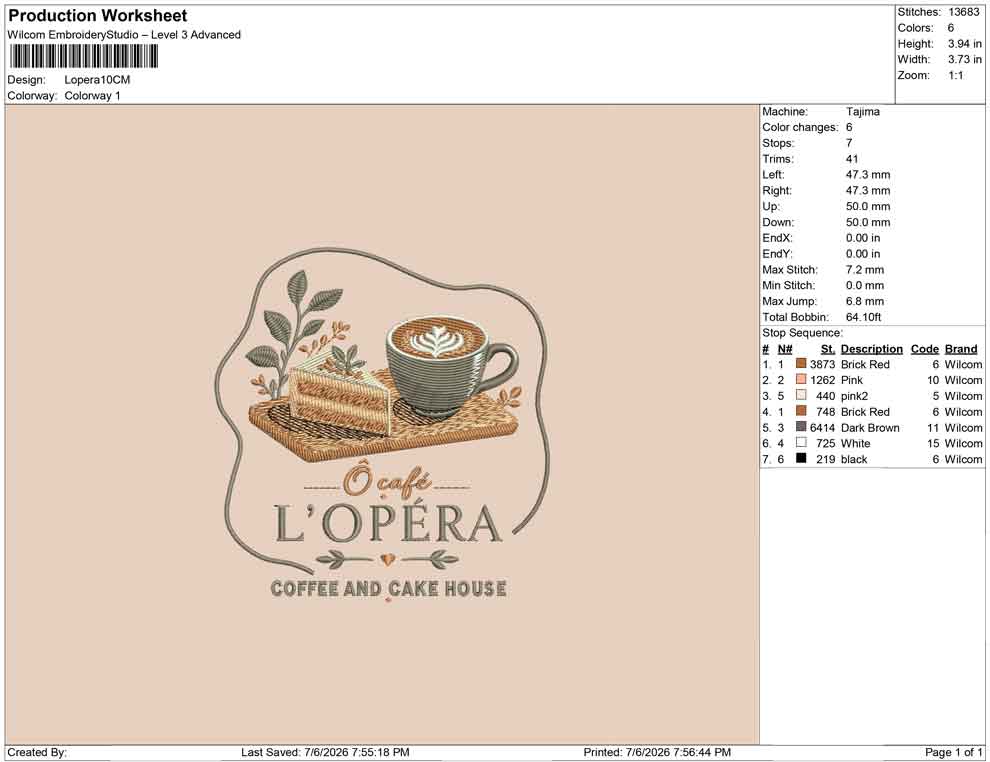
Task: Click the Zoom value 1:1
Action: click(956, 75)
